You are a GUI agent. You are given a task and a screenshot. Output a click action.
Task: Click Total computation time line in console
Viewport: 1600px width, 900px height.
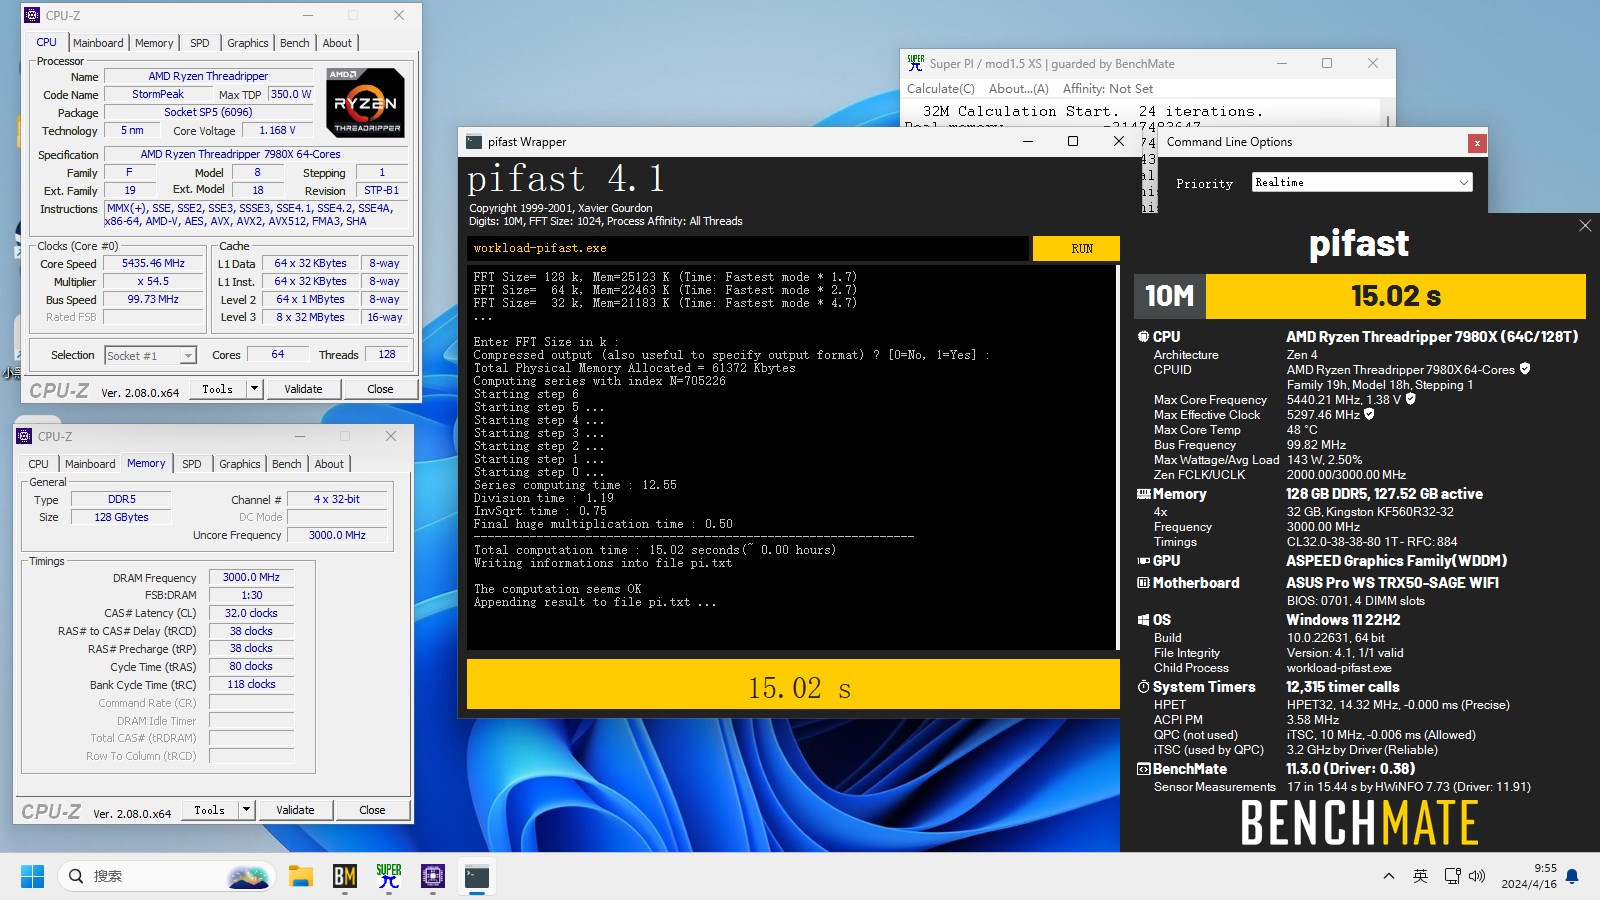(655, 550)
